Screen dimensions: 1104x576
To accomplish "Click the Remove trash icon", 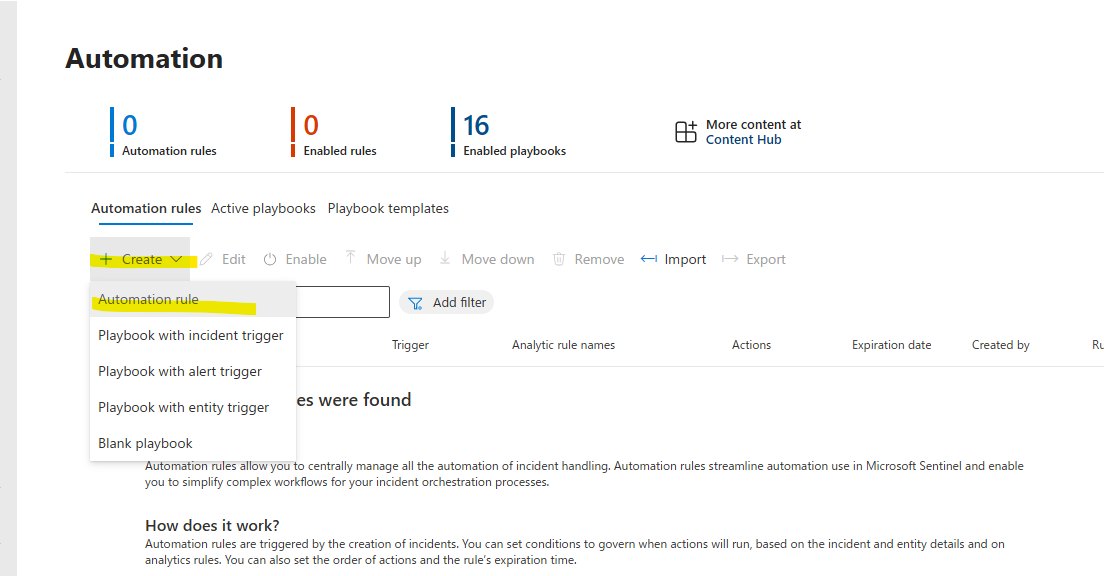I will tap(559, 259).
